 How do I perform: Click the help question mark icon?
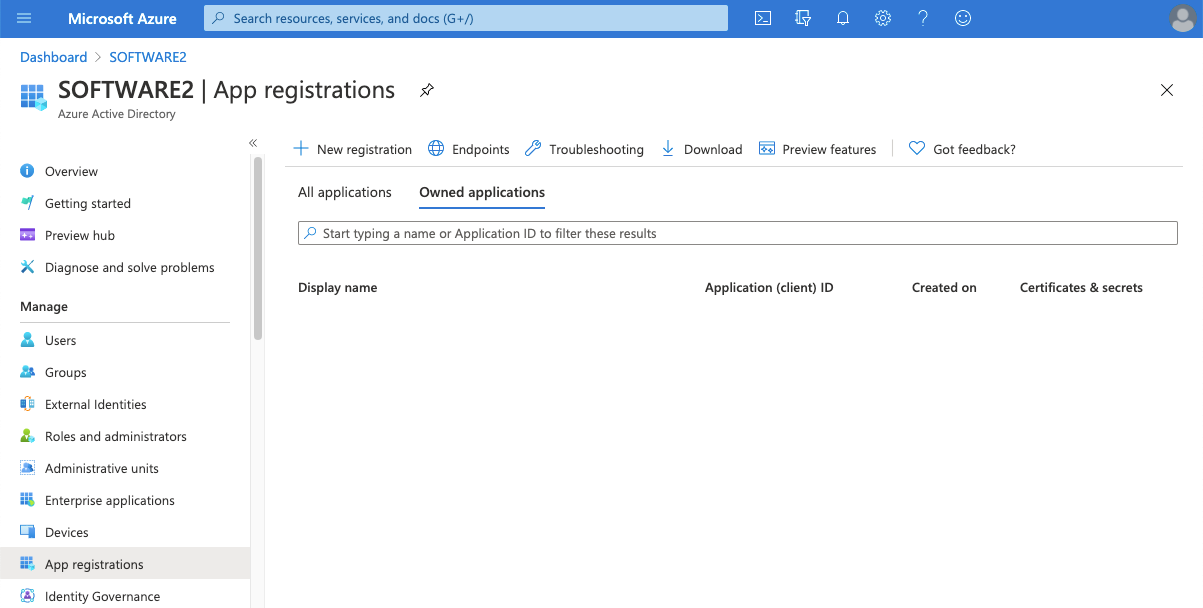click(923, 18)
